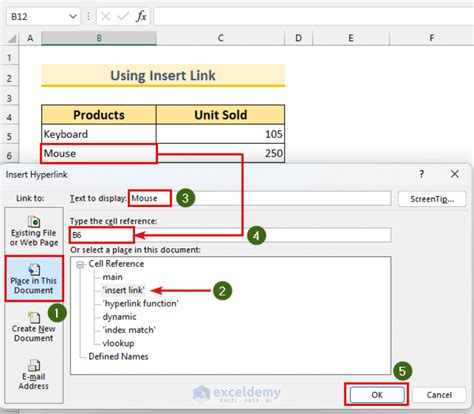Open the Name Box dropdown arrow
This screenshot has height=414, width=474.
(x=73, y=16)
